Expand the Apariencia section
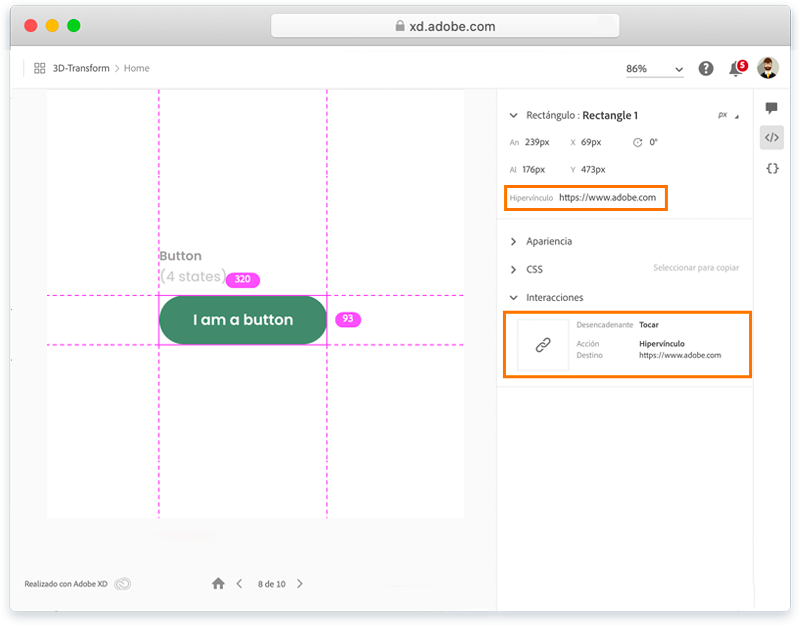 (514, 242)
